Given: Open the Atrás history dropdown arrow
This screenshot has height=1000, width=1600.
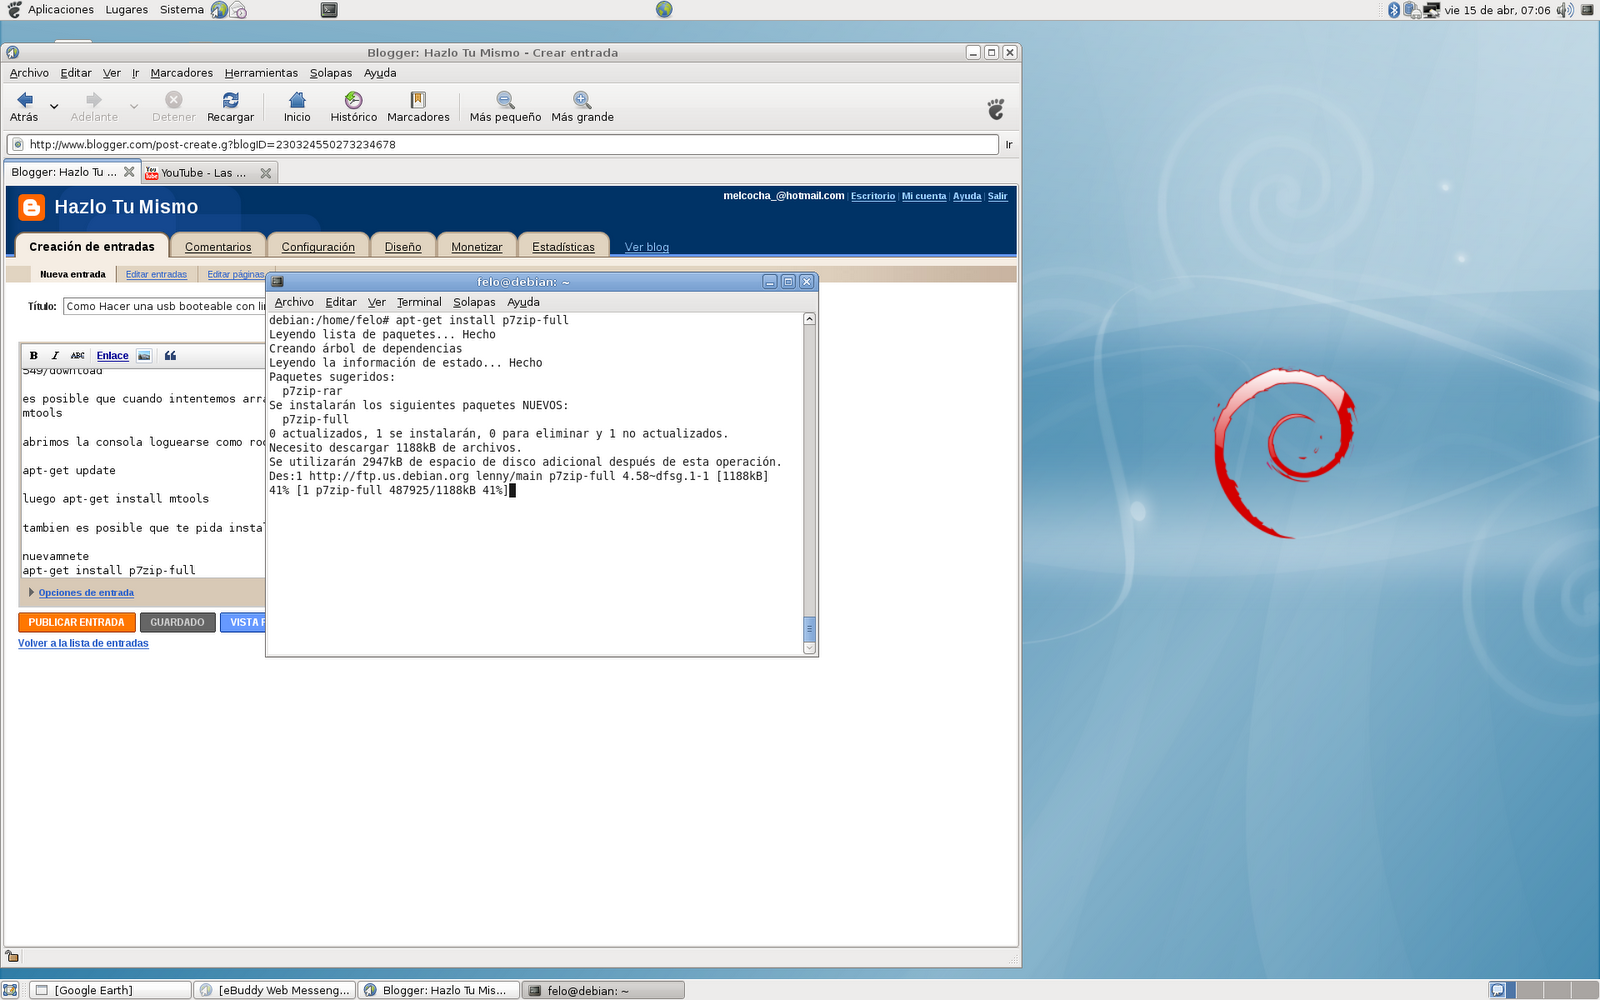Looking at the screenshot, I should [54, 106].
